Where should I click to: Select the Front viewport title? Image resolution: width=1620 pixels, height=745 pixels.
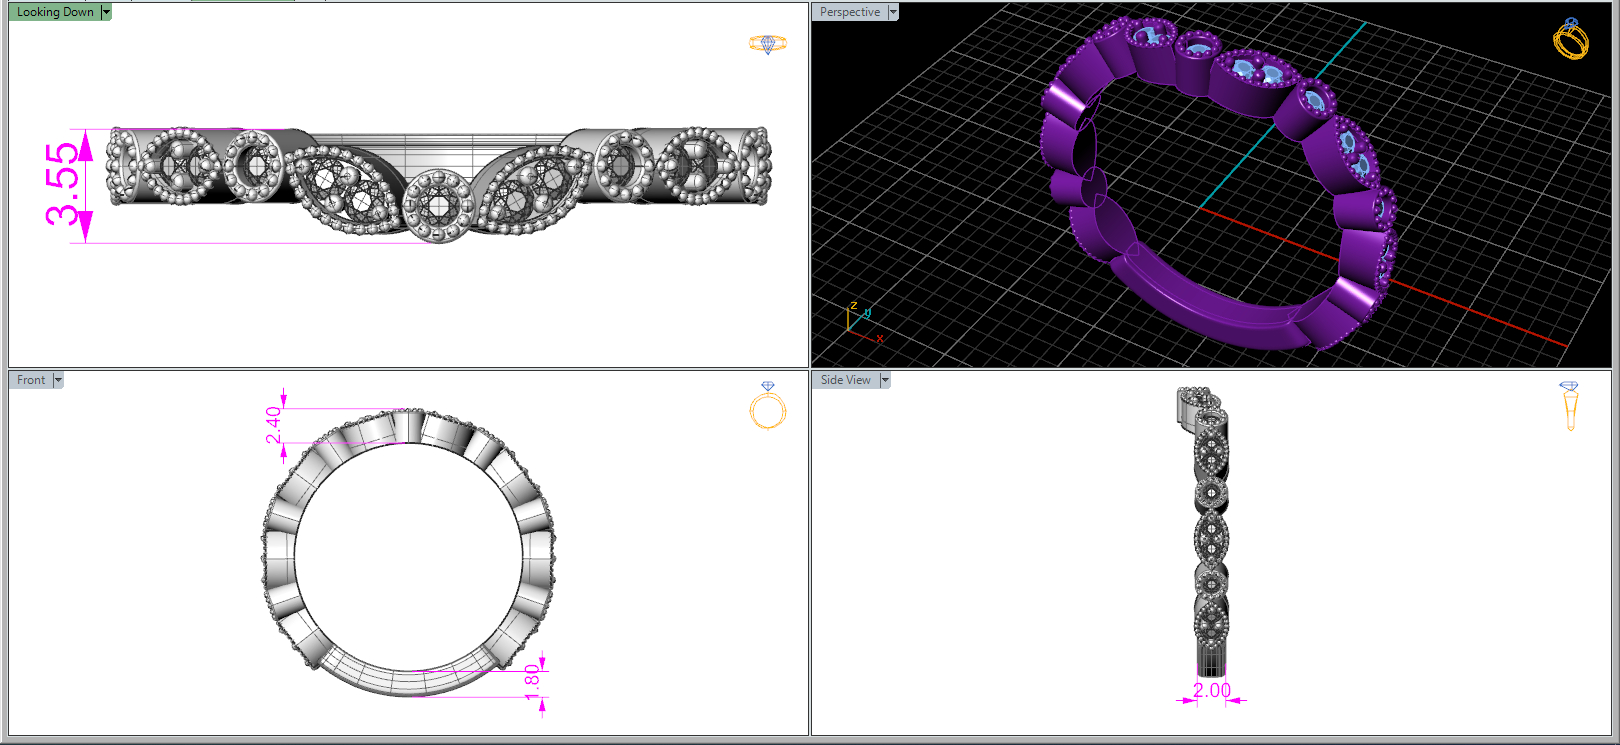[31, 380]
